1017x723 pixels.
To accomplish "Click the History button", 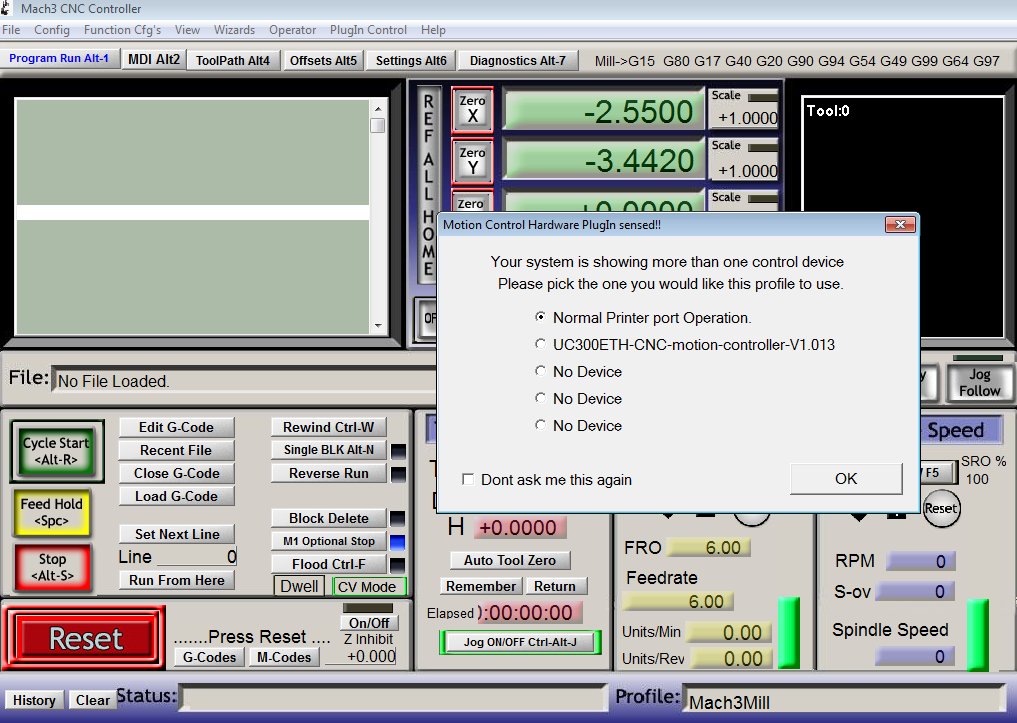I will pos(34,700).
